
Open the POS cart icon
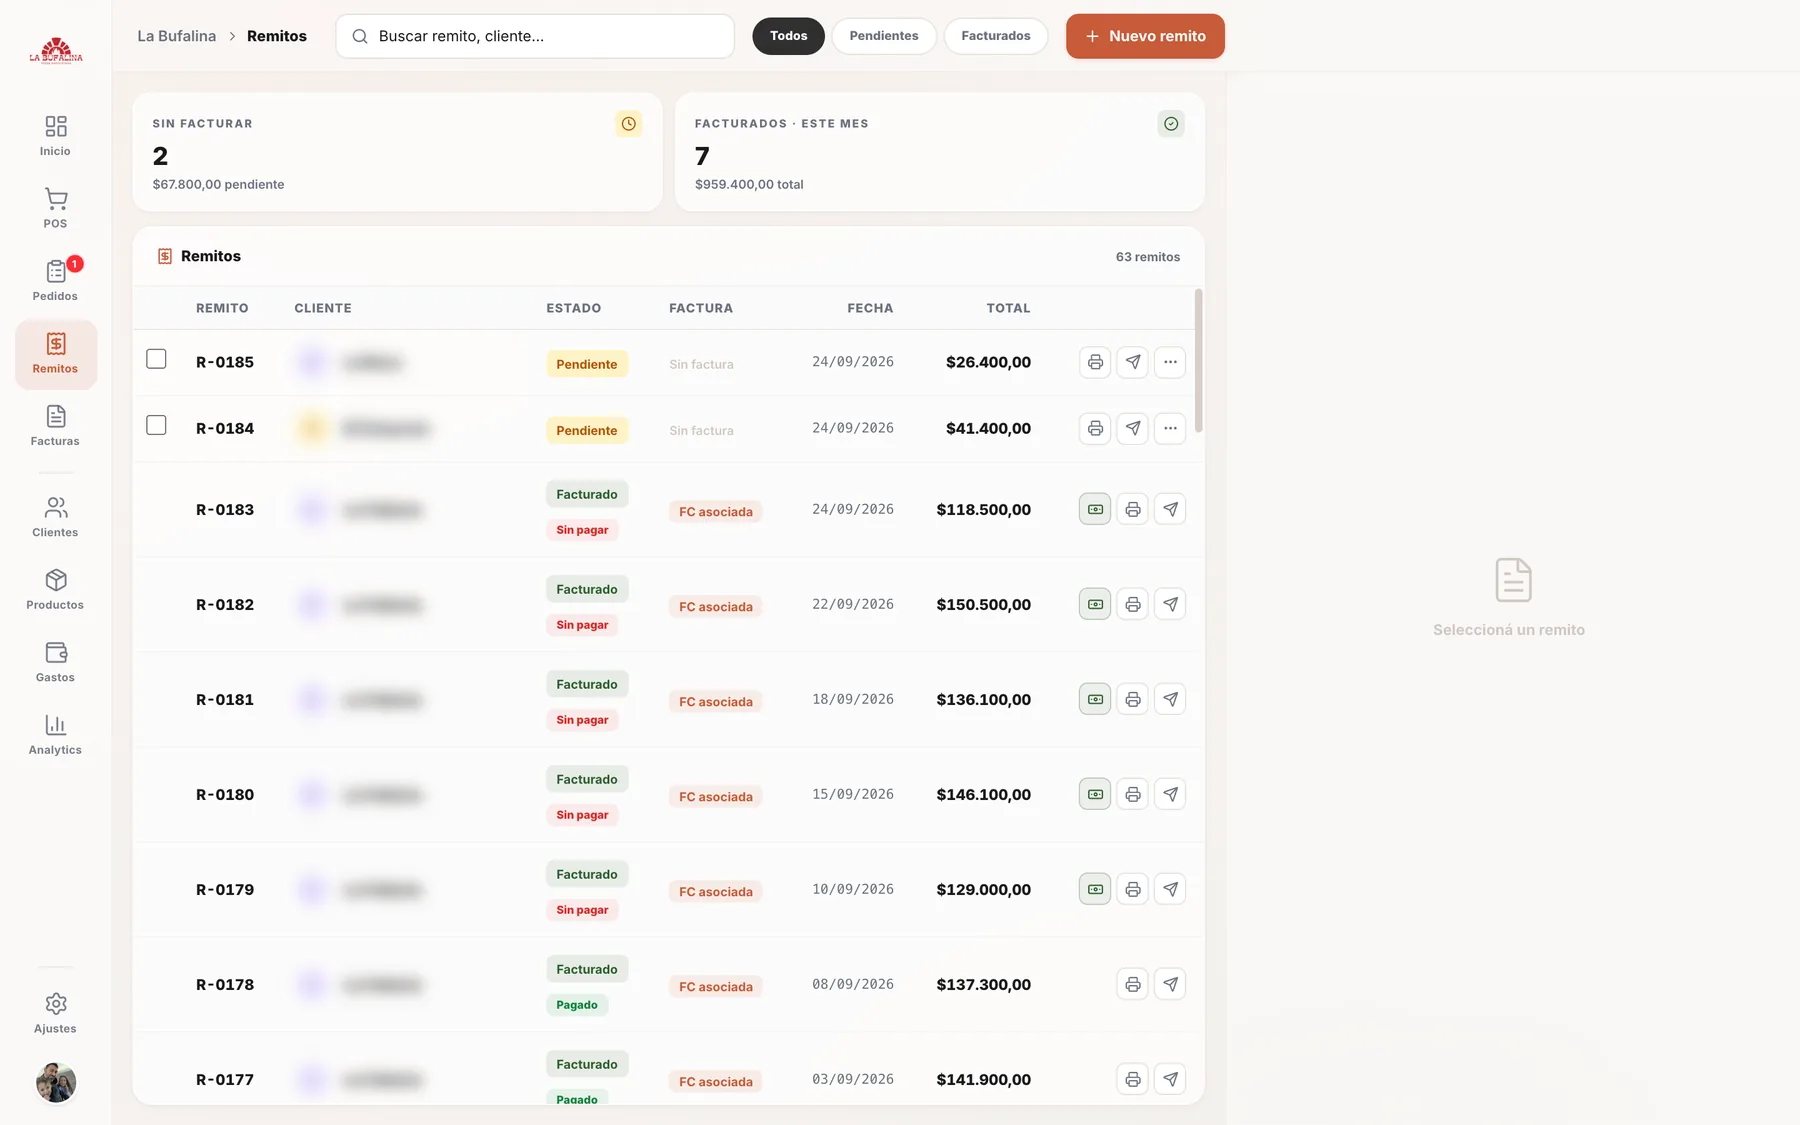click(x=56, y=198)
